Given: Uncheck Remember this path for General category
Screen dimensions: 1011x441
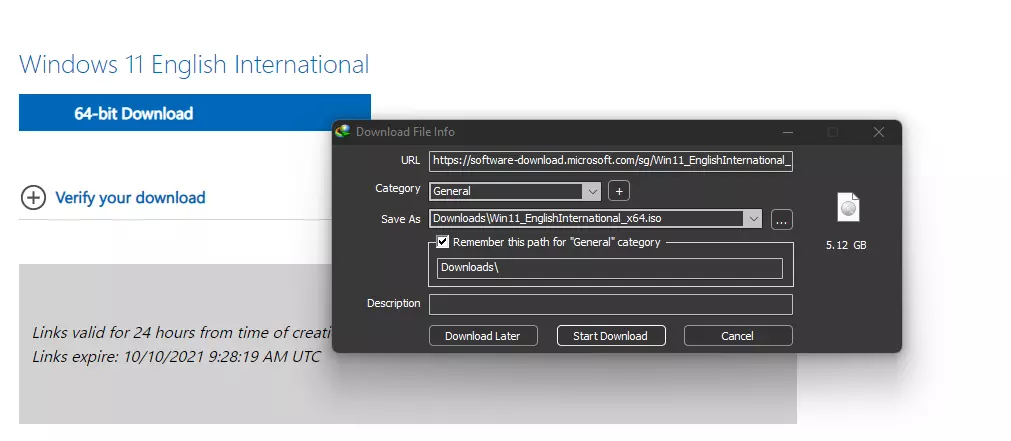Looking at the screenshot, I should click(443, 242).
